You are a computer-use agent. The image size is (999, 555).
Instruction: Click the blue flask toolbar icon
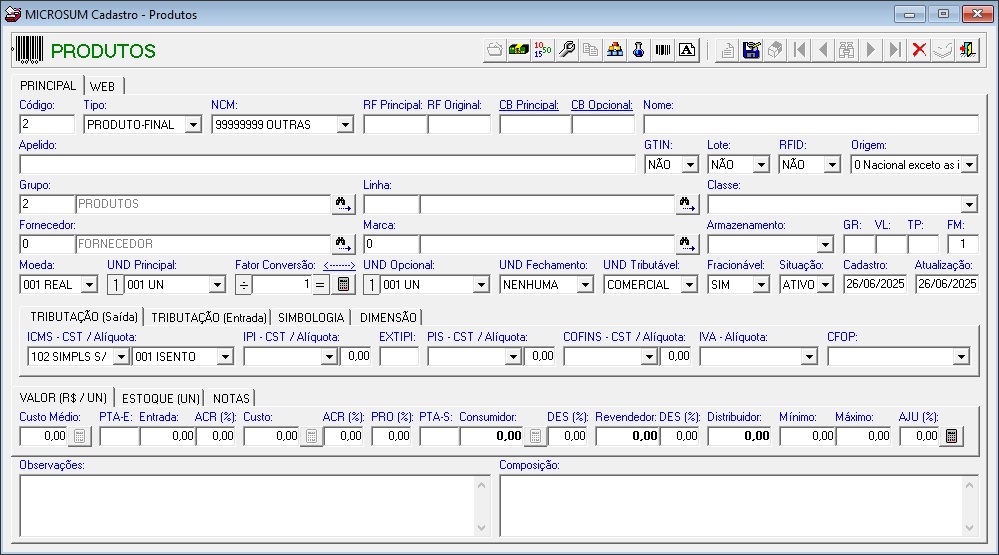[639, 50]
